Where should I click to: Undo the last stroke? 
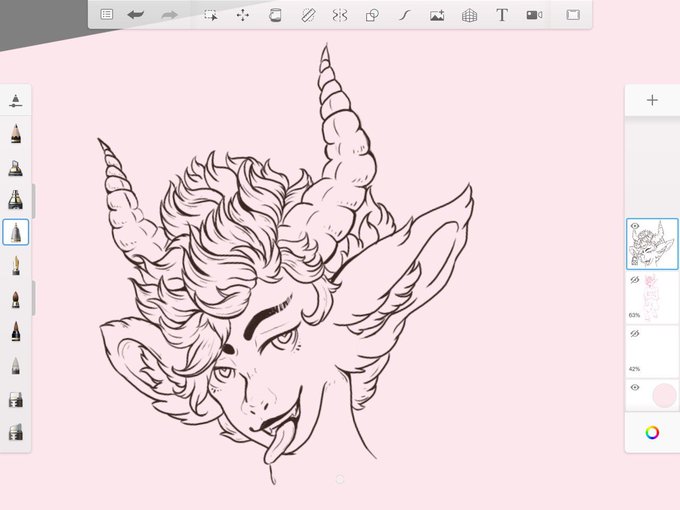tap(136, 15)
